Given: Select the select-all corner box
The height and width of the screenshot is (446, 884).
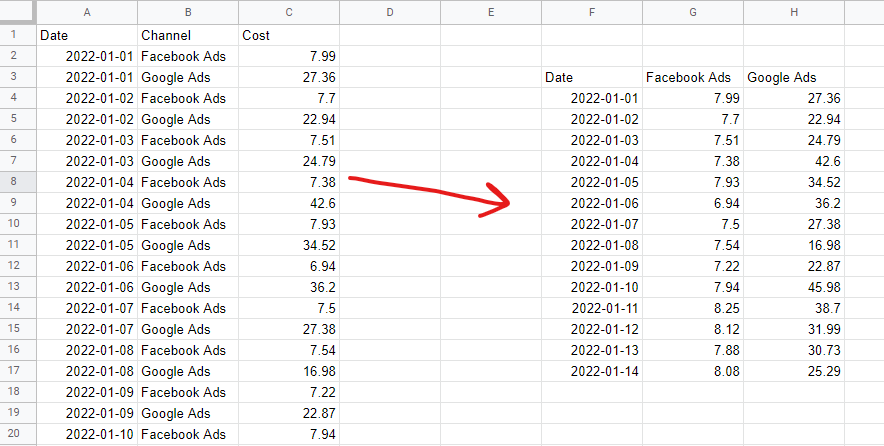Looking at the screenshot, I should 18,12.
